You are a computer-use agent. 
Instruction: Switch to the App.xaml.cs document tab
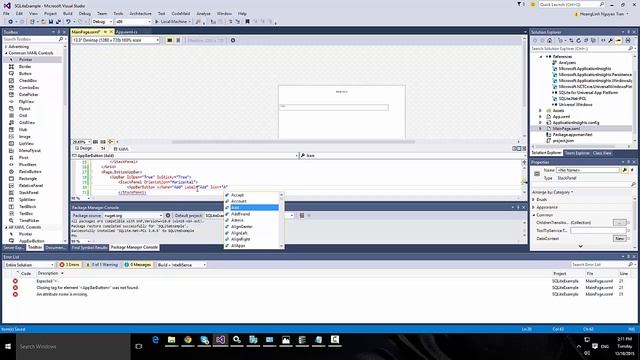[127, 32]
